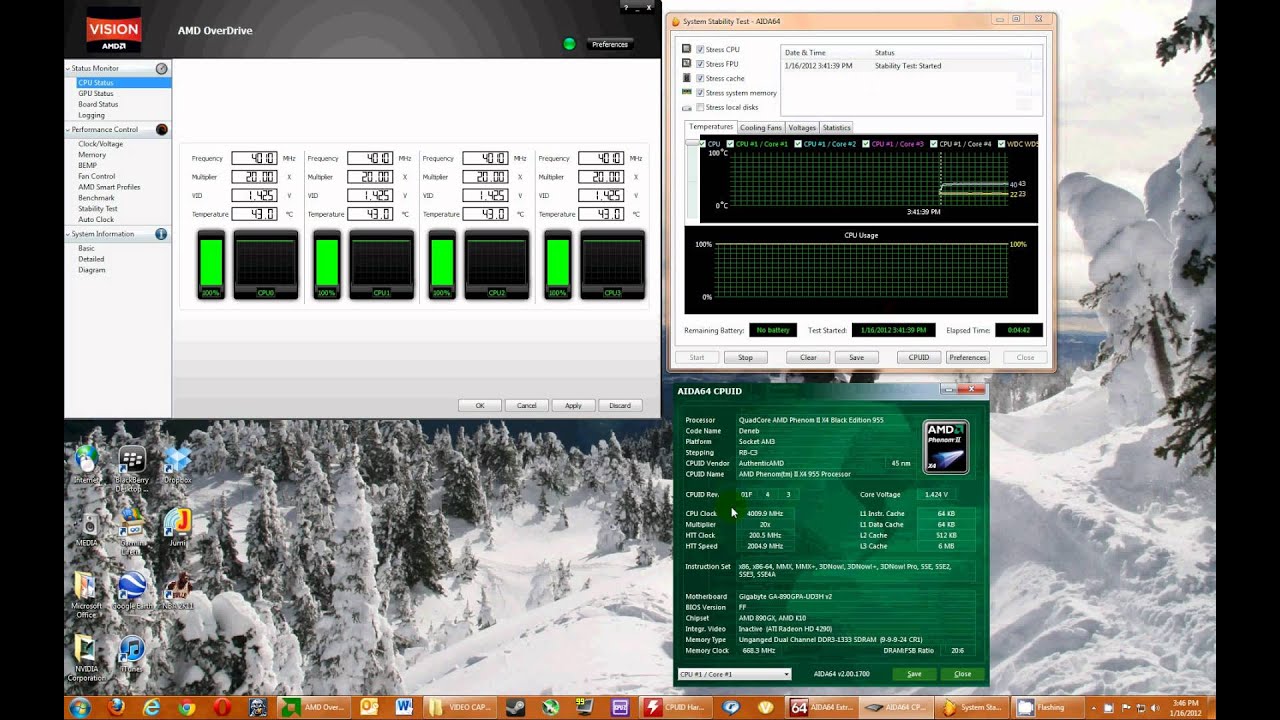
Task: Select the Temperatures tab
Action: tap(711, 127)
